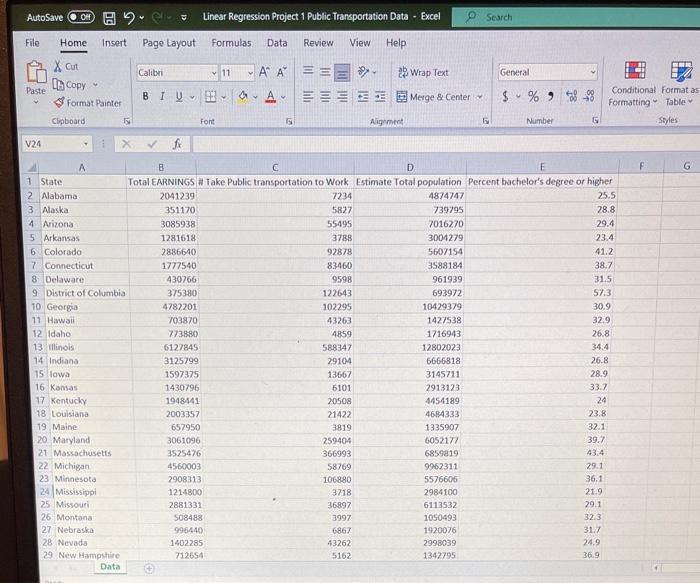Image resolution: width=700 pixels, height=583 pixels.
Task: Switch to the Formulas tab
Action: pyautogui.click(x=231, y=43)
